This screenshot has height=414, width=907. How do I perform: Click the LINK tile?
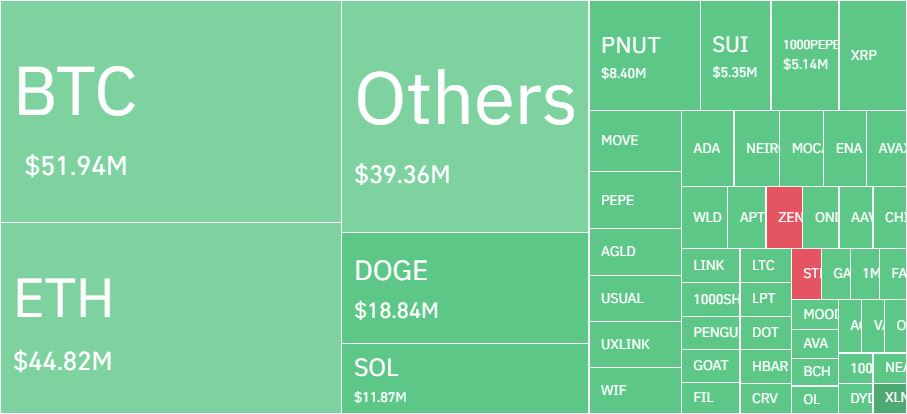[710, 265]
